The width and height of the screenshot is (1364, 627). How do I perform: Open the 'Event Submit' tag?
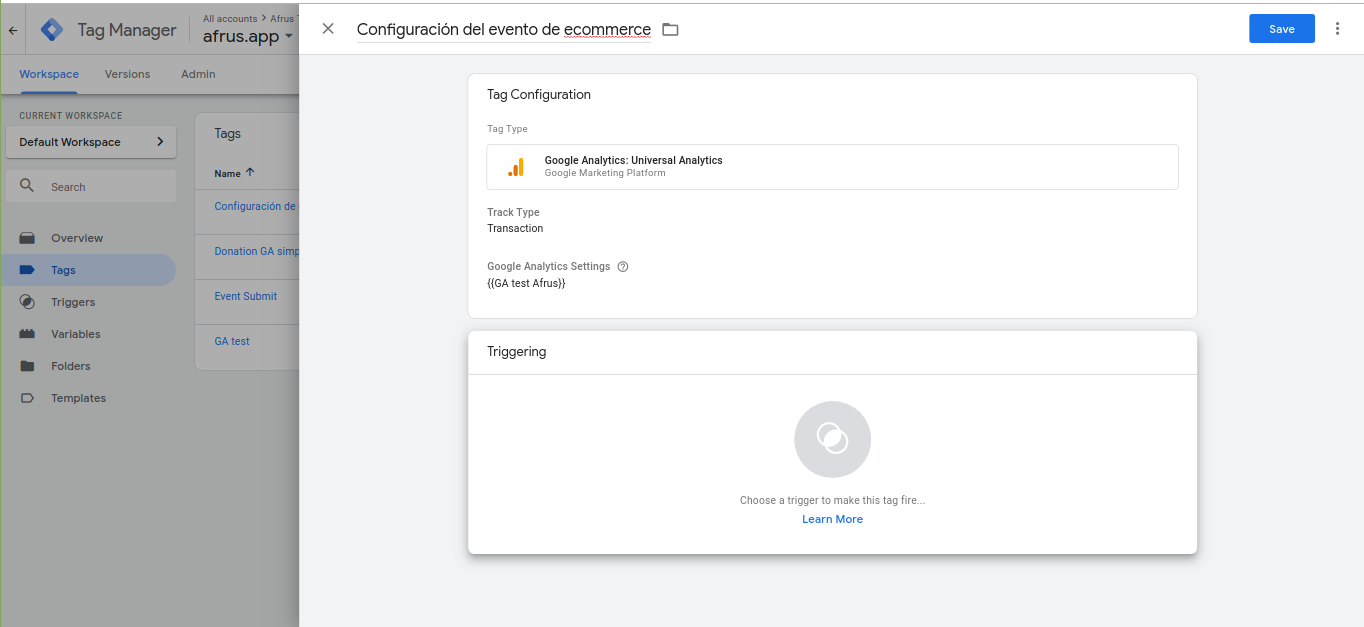[246, 296]
